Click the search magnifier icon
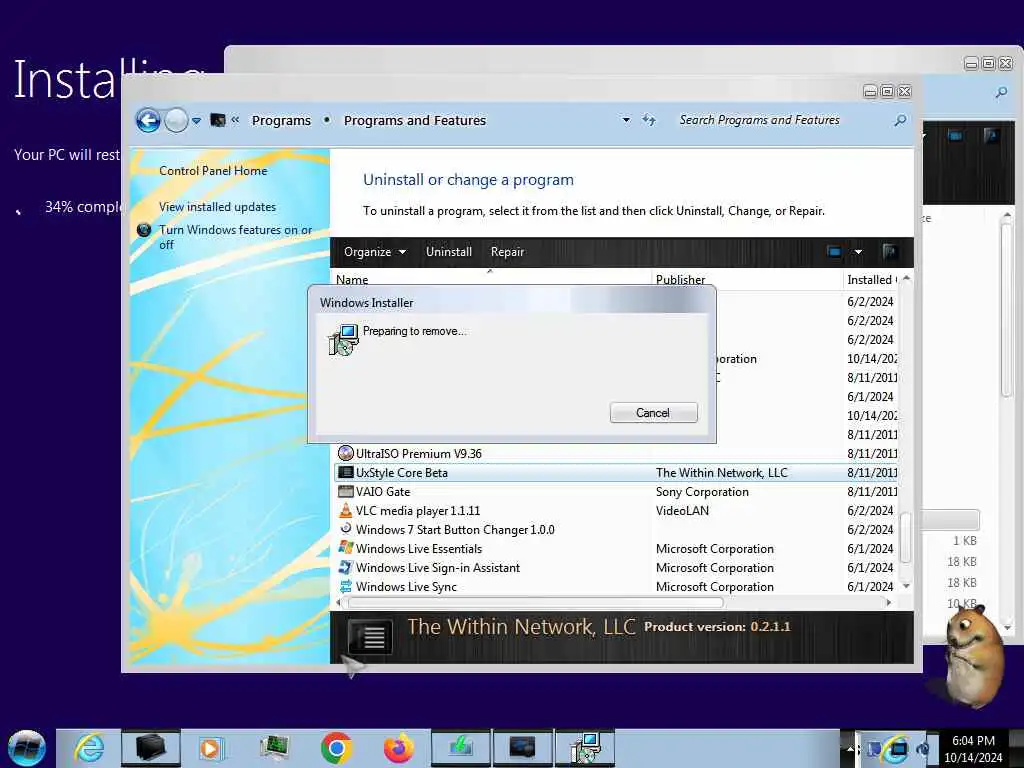The height and width of the screenshot is (768, 1024). (900, 120)
